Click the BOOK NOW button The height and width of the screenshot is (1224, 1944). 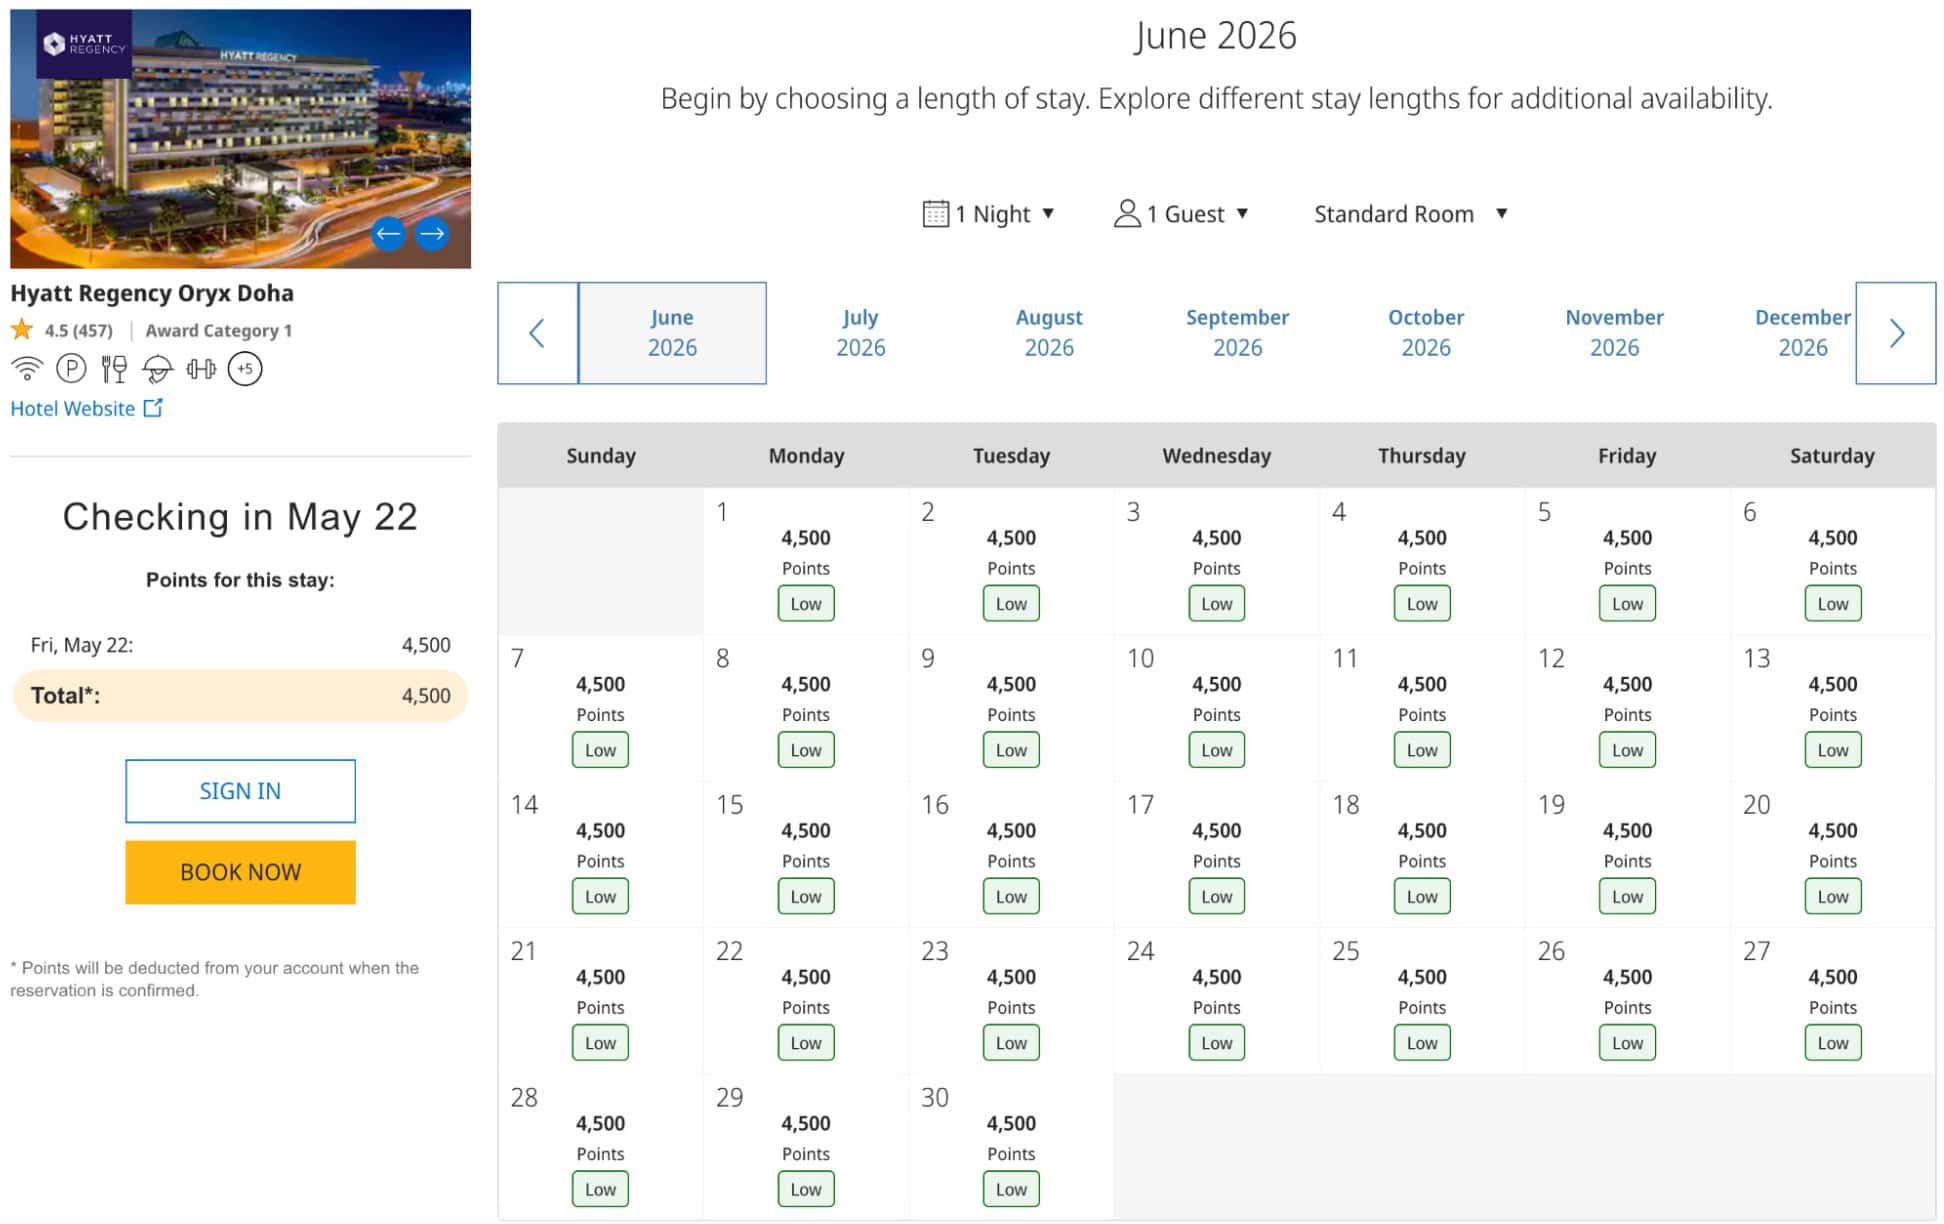[240, 872]
